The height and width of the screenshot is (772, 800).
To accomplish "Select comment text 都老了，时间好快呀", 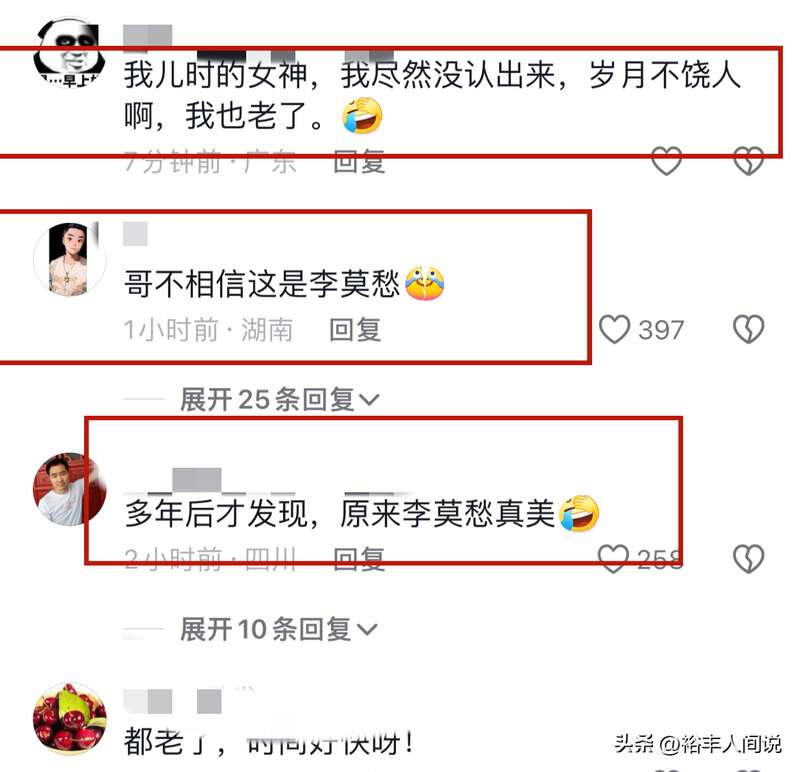I will [x=269, y=742].
